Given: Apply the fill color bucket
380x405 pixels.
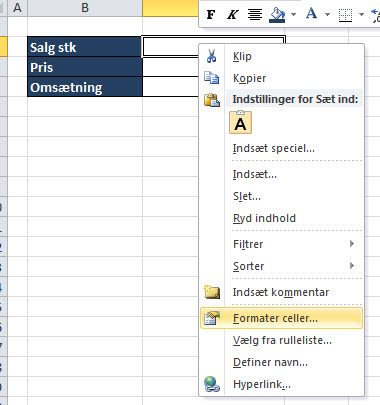Looking at the screenshot, I should click(277, 15).
